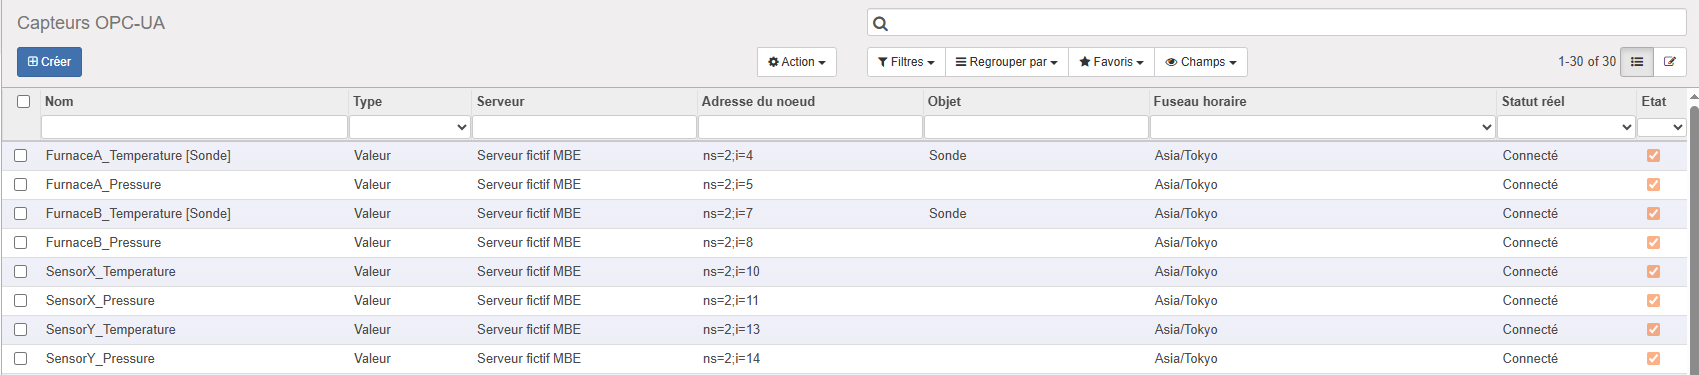Screen dimensions: 1699x375
Task: Switch to list view icon
Action: coord(1637,62)
